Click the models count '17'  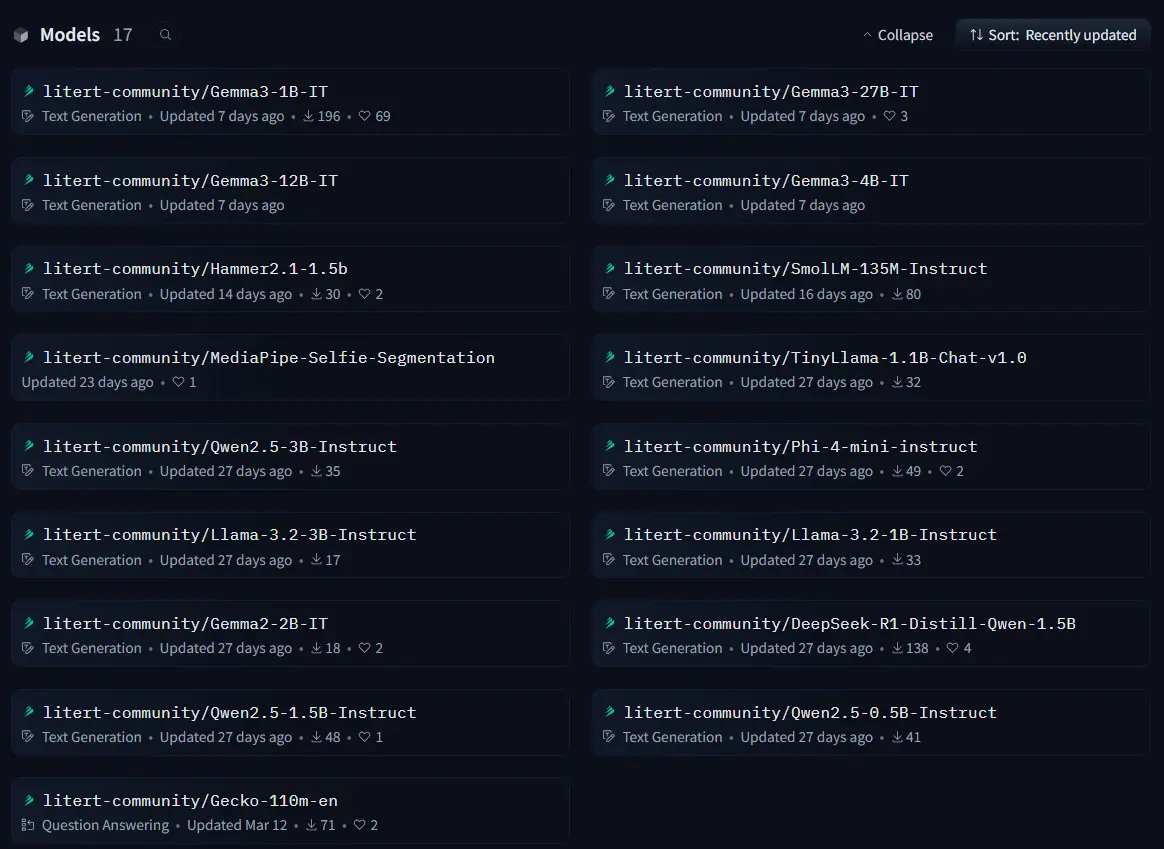pyautogui.click(x=123, y=35)
